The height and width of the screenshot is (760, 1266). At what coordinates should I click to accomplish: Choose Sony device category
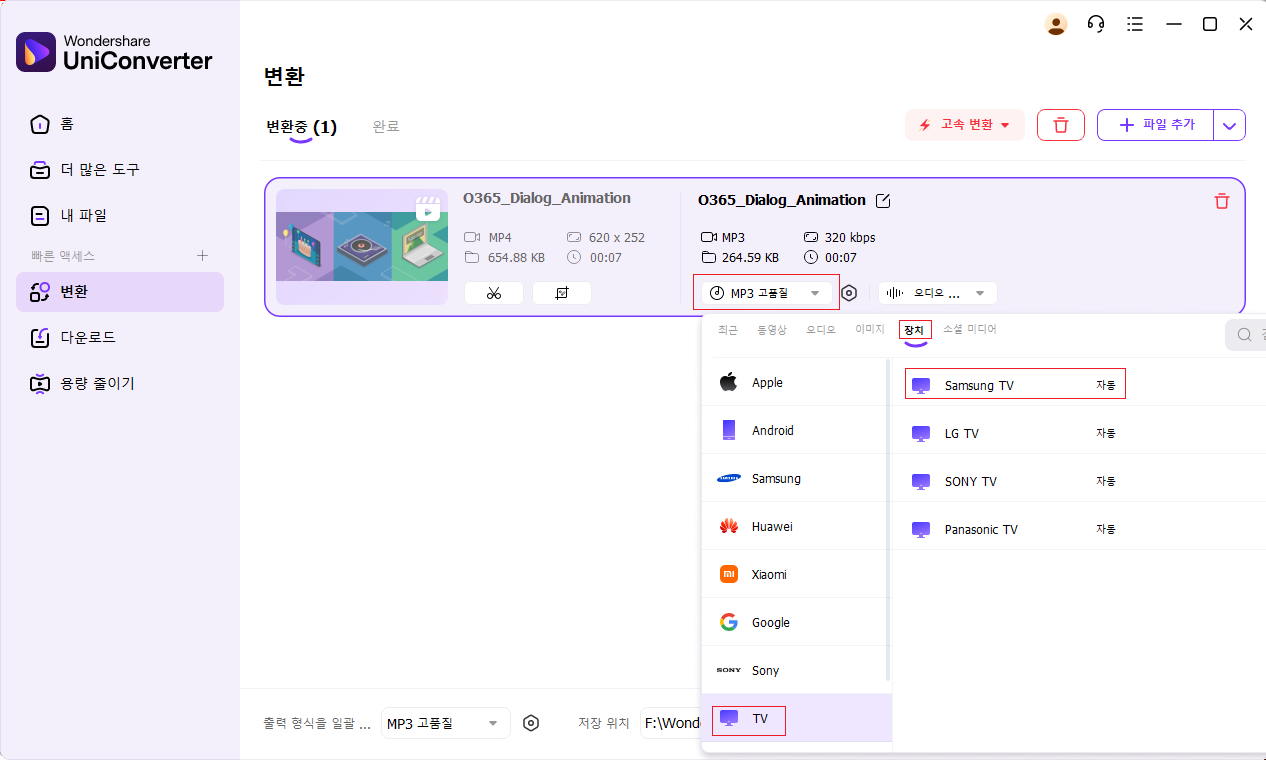pyautogui.click(x=795, y=670)
